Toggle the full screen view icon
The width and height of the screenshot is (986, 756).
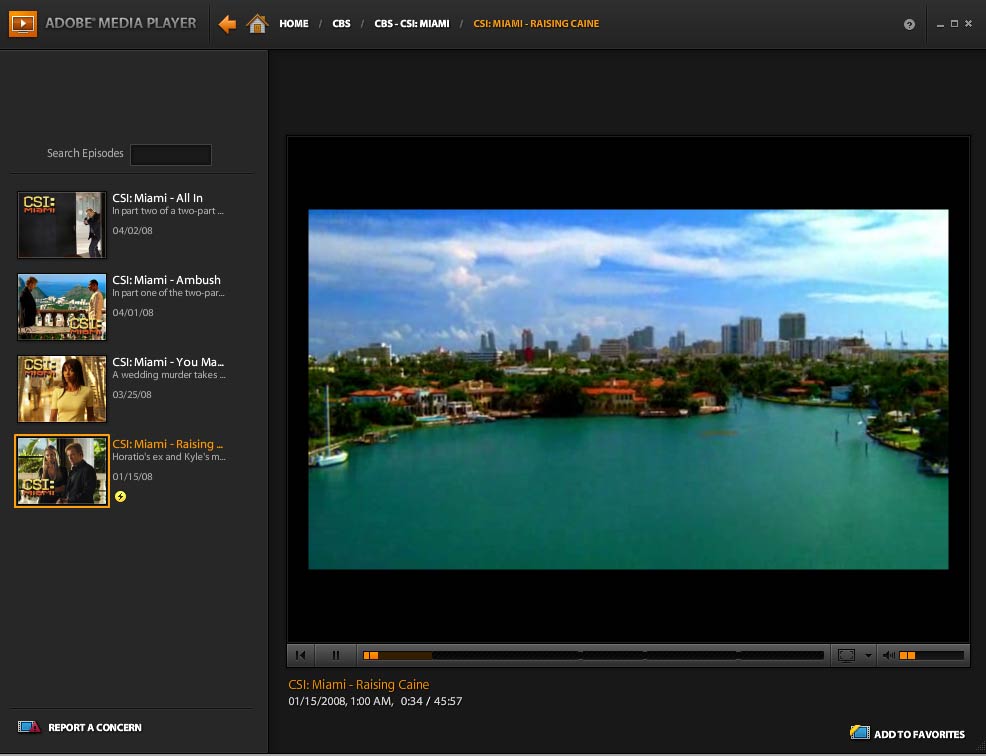(846, 655)
